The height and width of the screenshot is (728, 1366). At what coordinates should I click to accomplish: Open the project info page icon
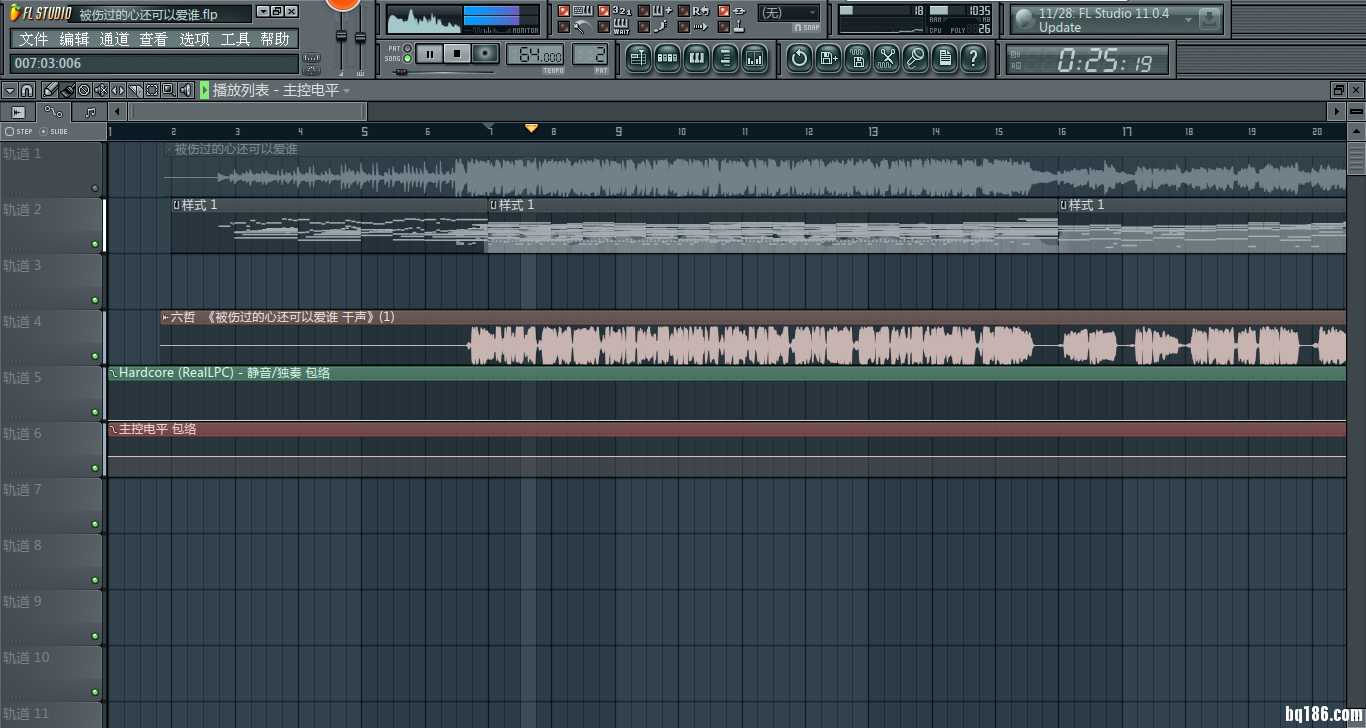[x=944, y=58]
